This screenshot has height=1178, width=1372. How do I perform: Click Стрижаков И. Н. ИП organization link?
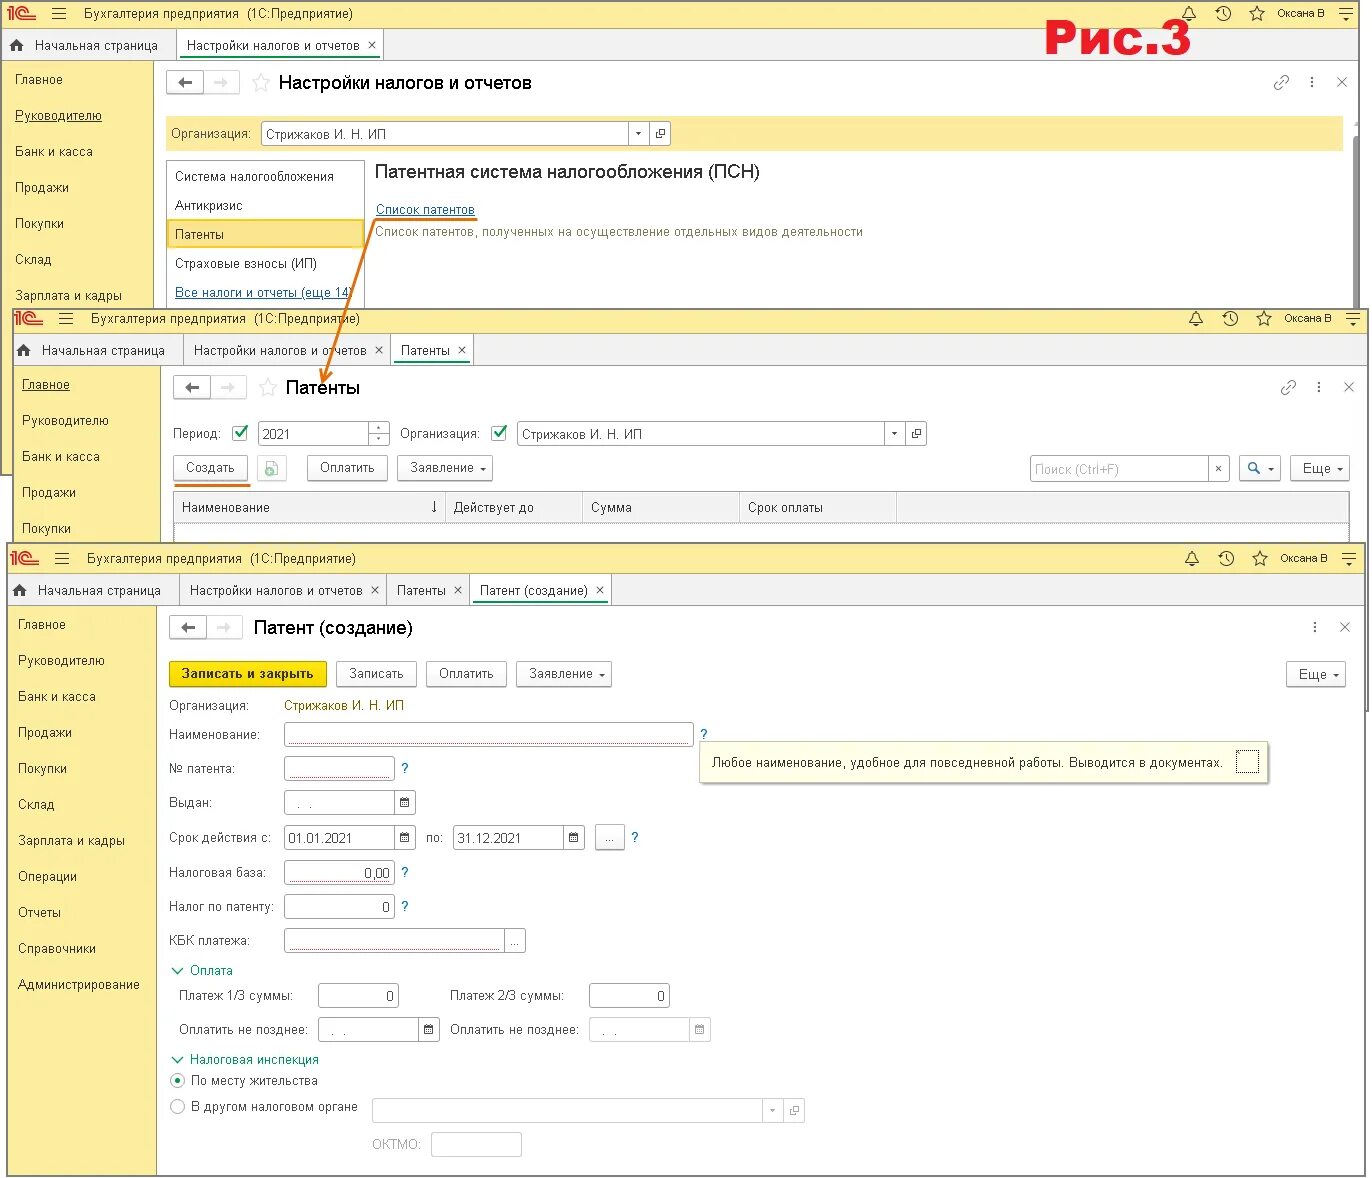pos(344,705)
